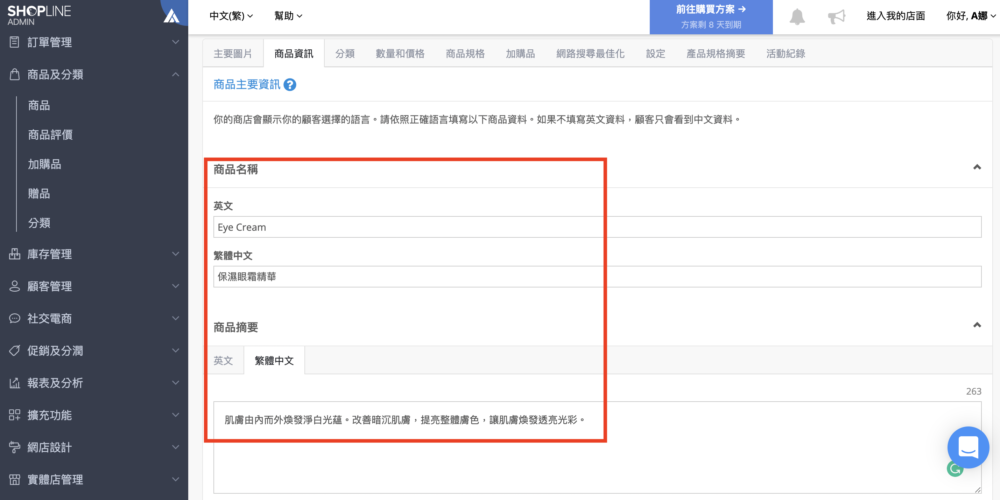Collapse the 商品名稱 section arrow
The height and width of the screenshot is (500, 1000).
click(x=977, y=168)
